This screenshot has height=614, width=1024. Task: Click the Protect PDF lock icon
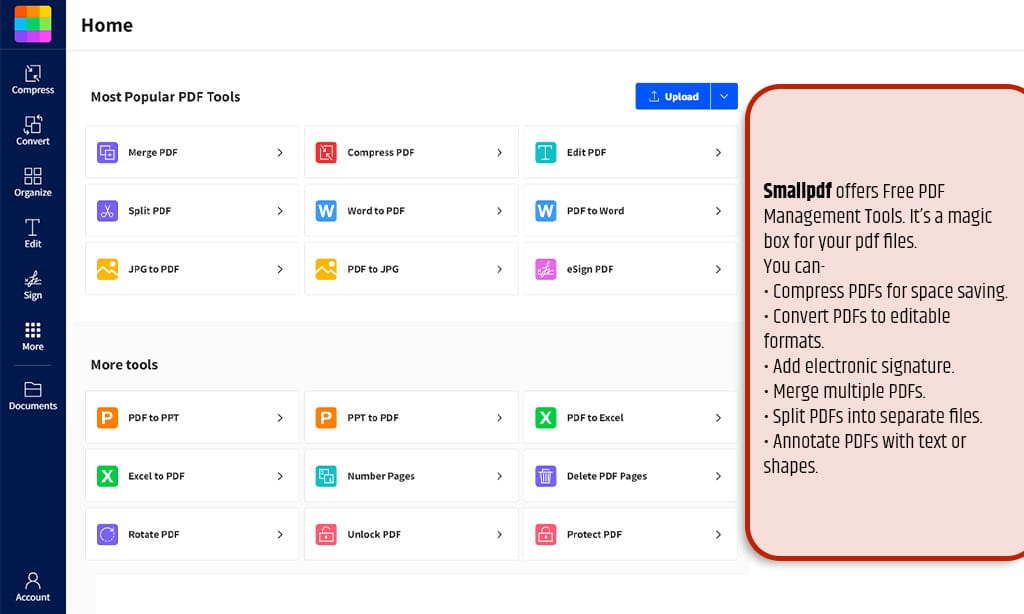(545, 534)
